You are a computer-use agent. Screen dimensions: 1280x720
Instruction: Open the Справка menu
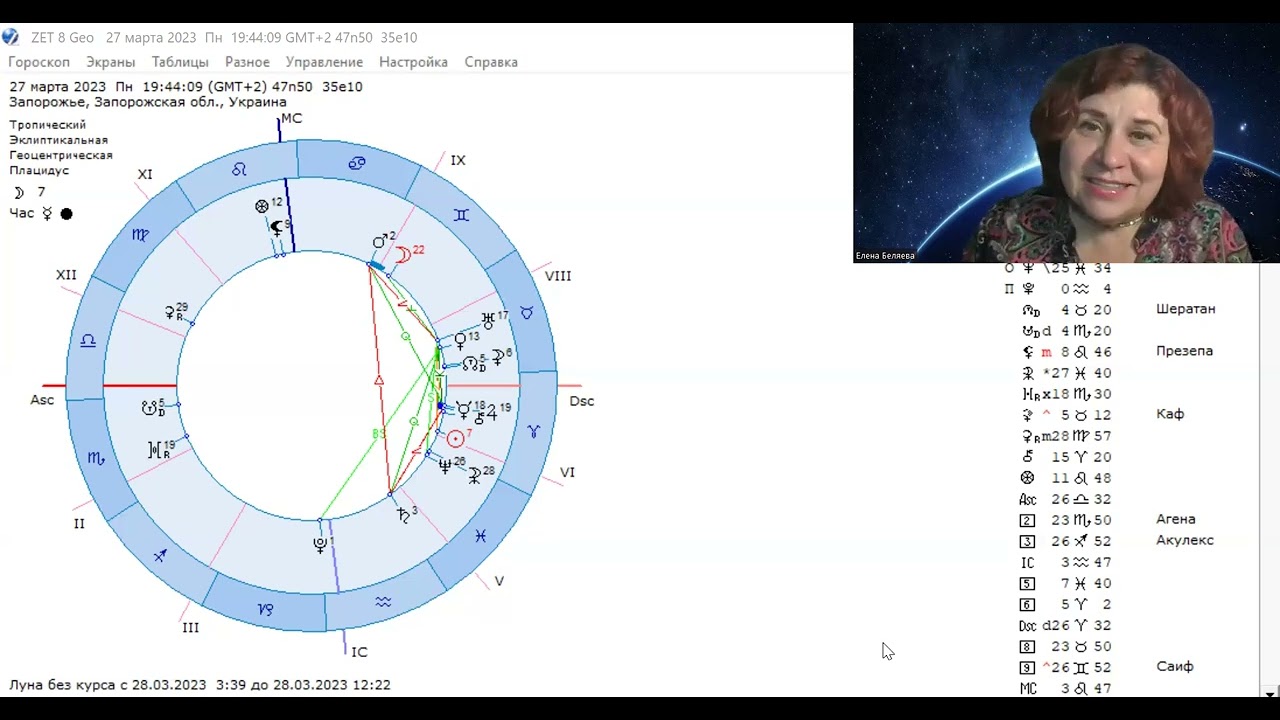(x=491, y=62)
